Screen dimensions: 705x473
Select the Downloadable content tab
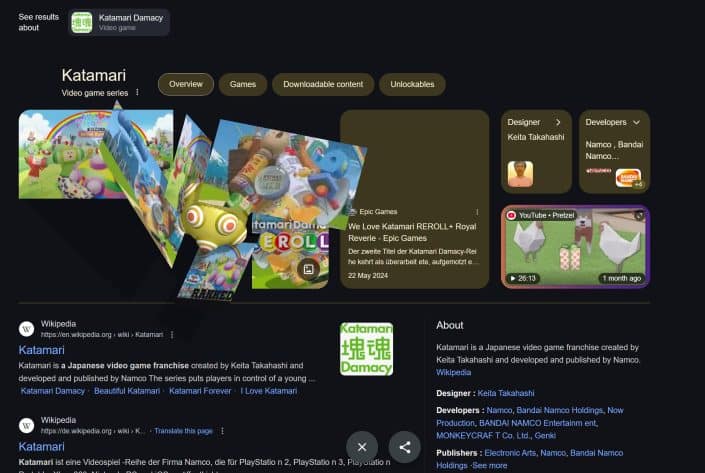pos(323,85)
